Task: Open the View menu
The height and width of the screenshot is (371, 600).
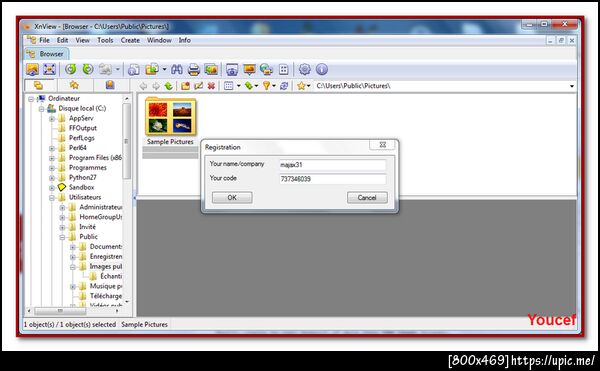Action: coord(82,40)
